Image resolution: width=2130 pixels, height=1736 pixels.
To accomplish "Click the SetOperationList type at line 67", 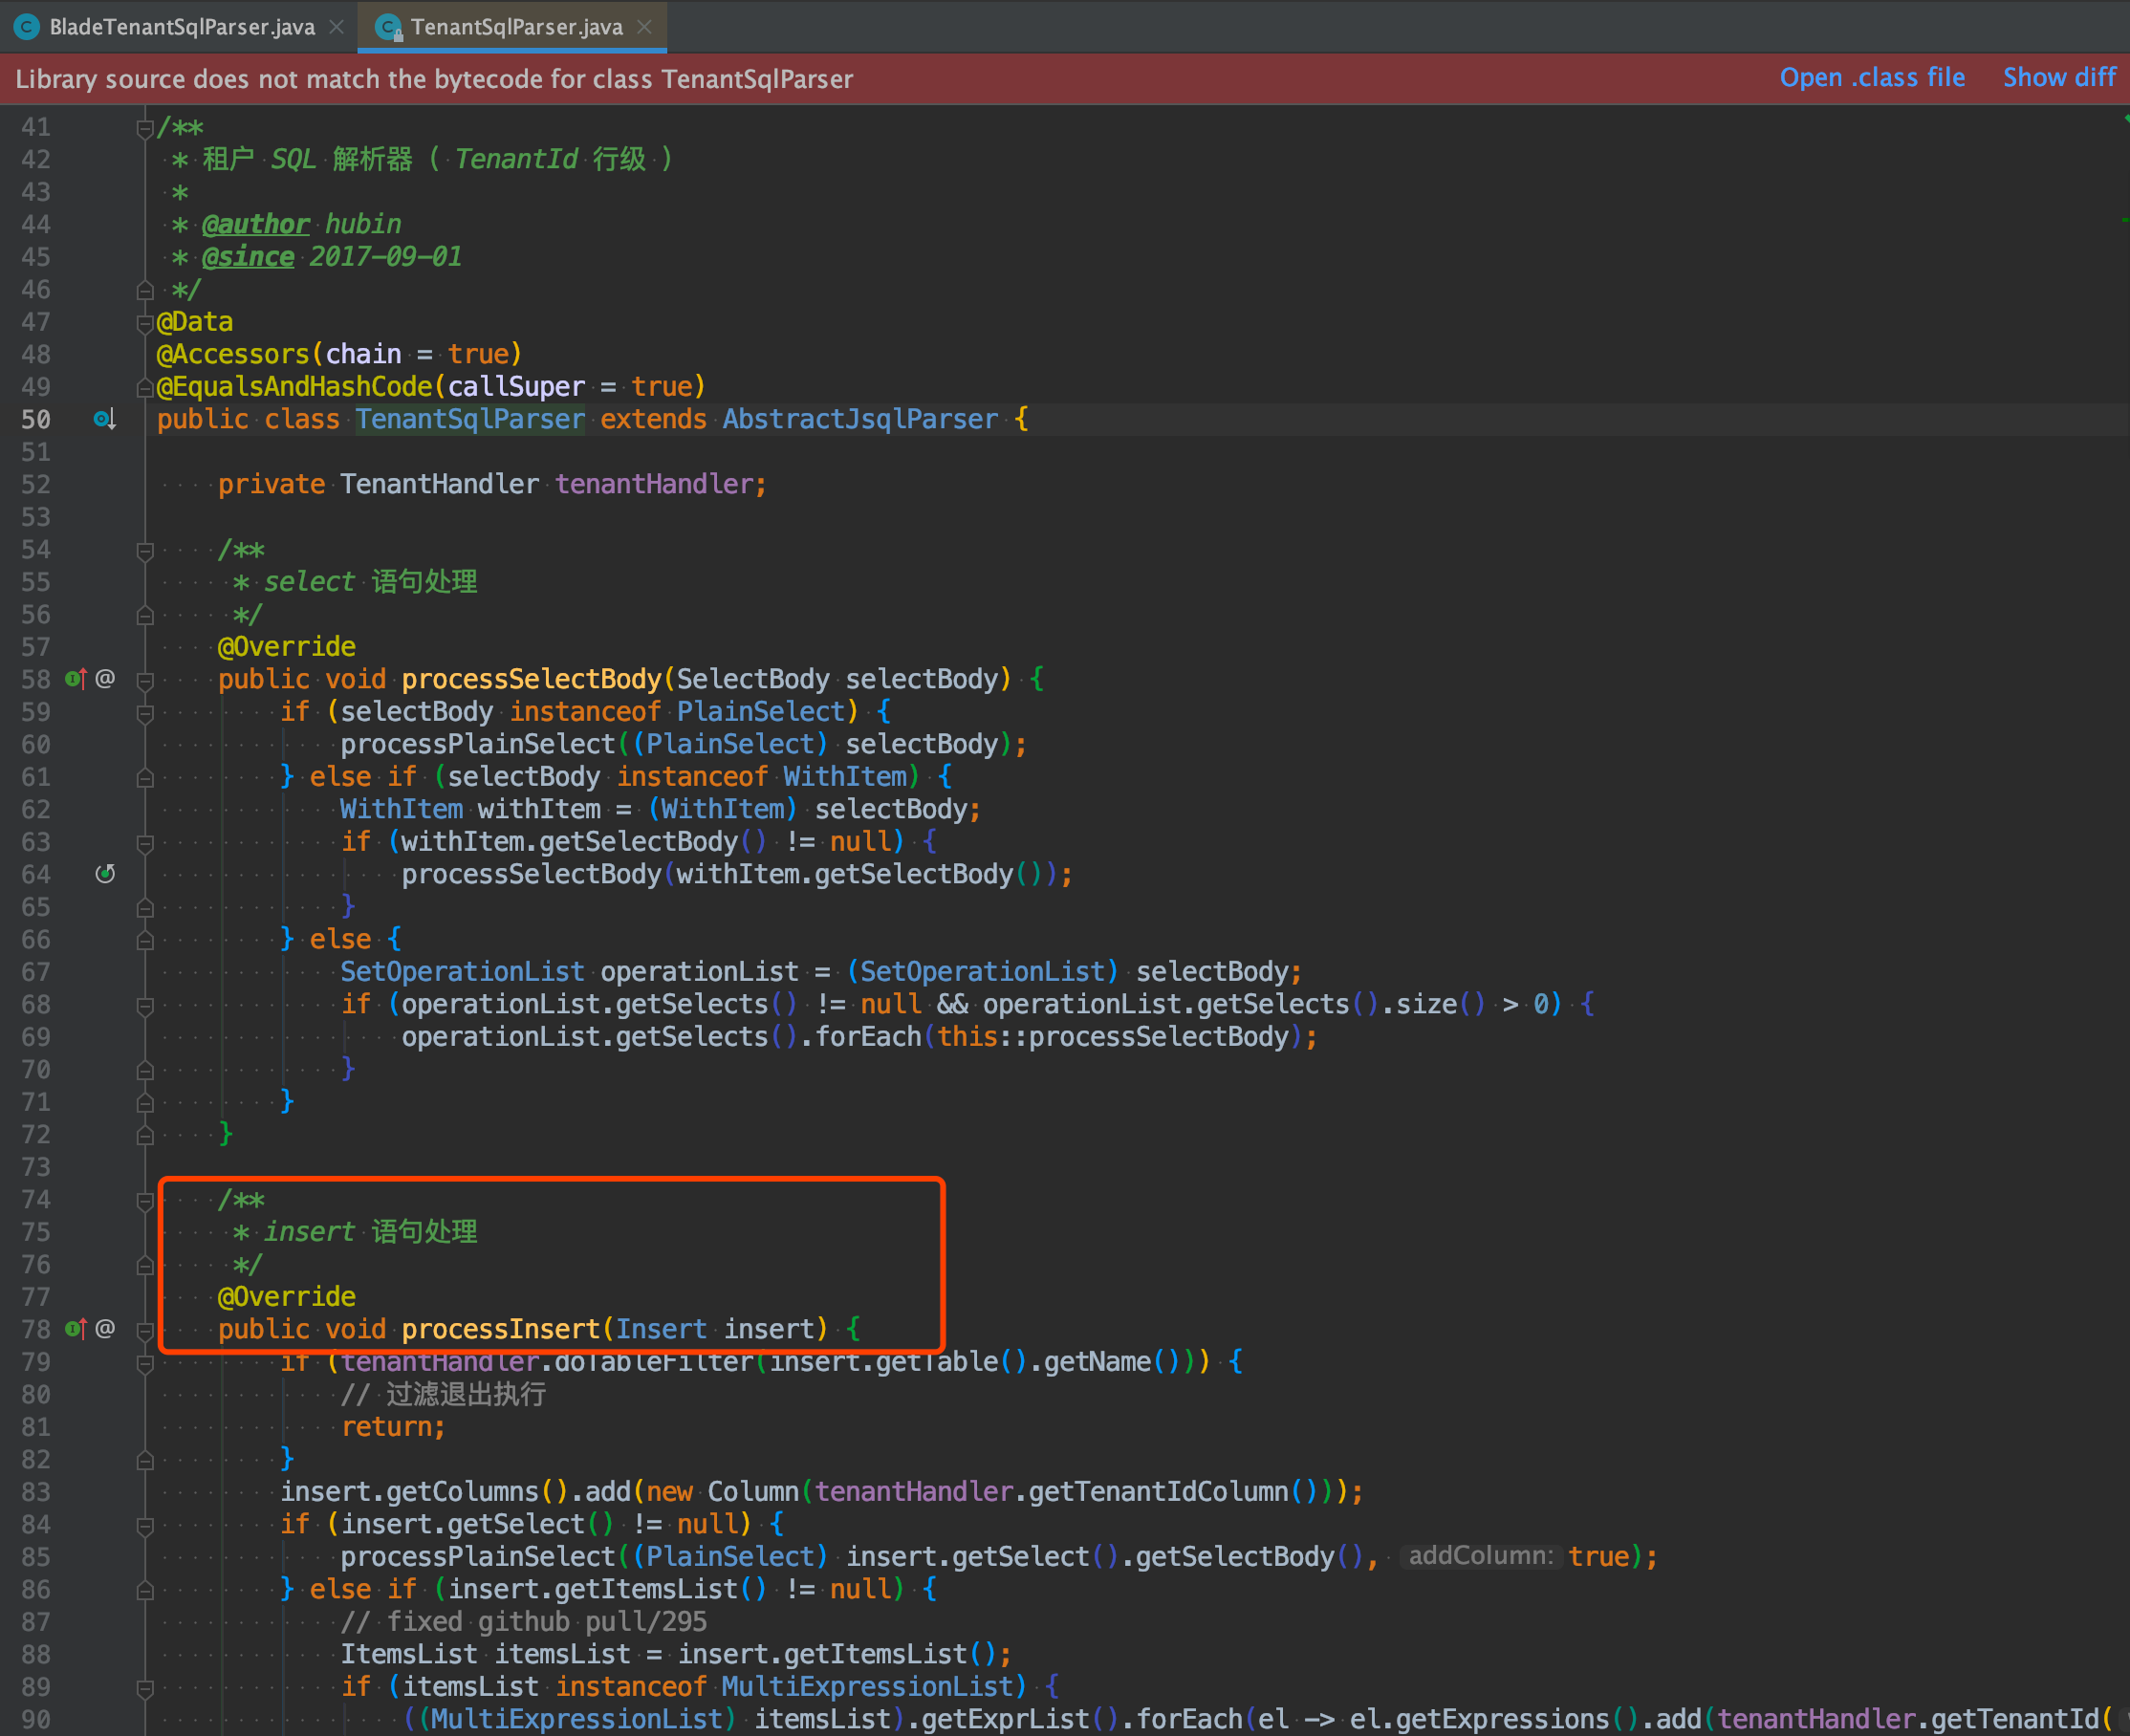I will 462,972.
